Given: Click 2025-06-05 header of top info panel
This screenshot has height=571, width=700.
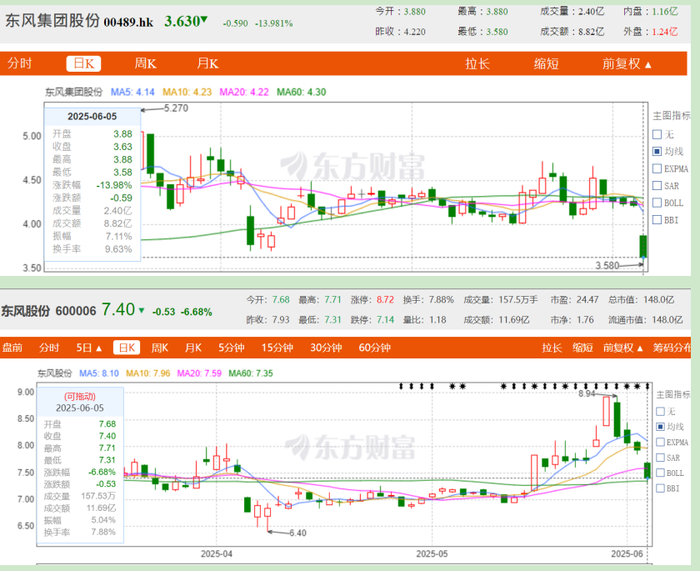Looking at the screenshot, I should pos(92,117).
